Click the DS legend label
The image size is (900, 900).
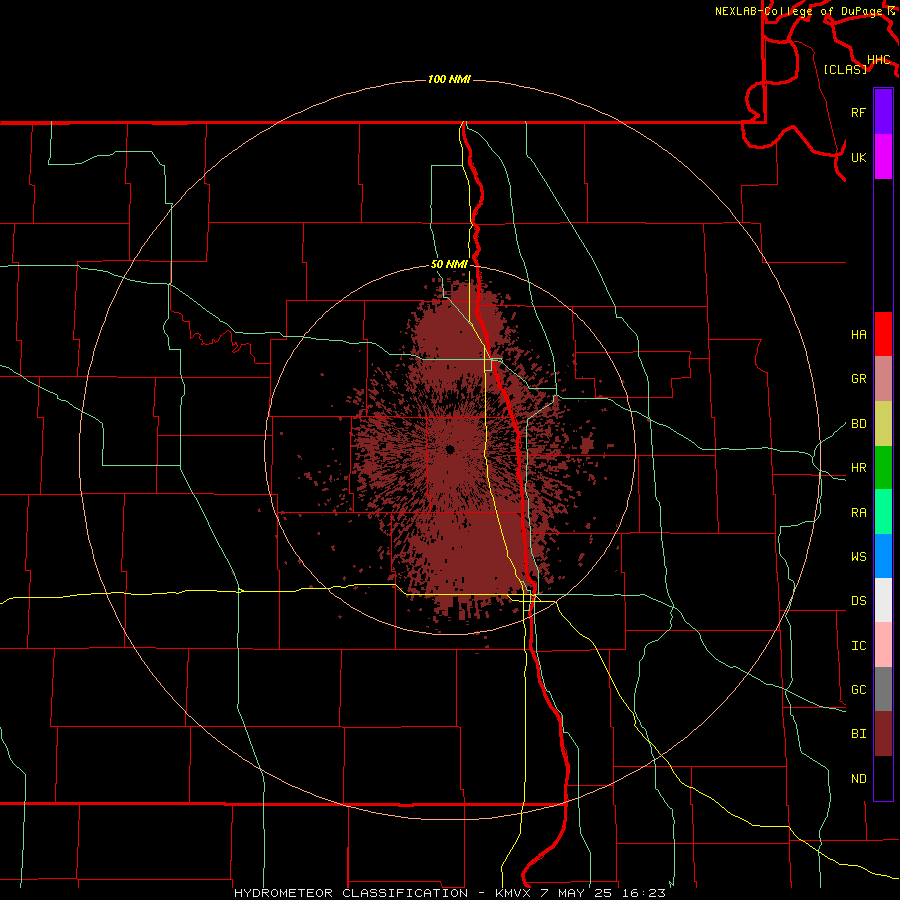[858, 600]
